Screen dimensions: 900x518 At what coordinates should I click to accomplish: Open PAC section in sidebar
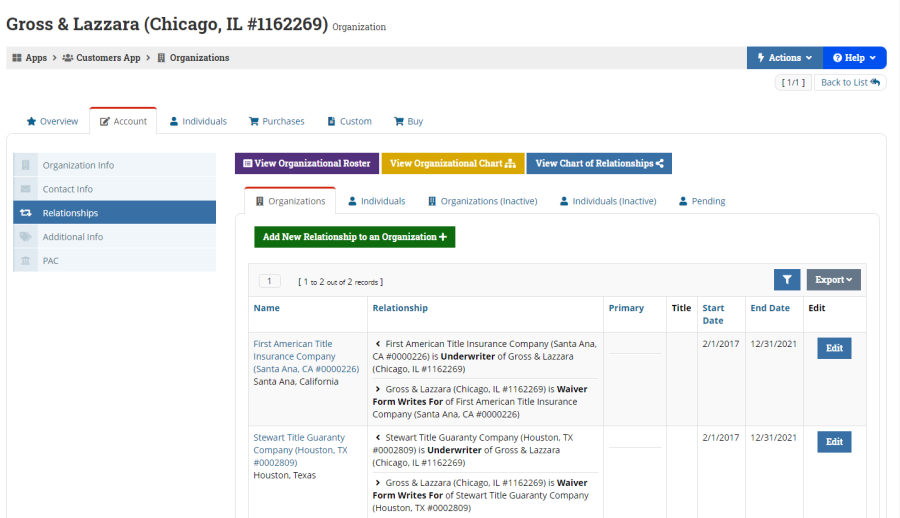[115, 261]
